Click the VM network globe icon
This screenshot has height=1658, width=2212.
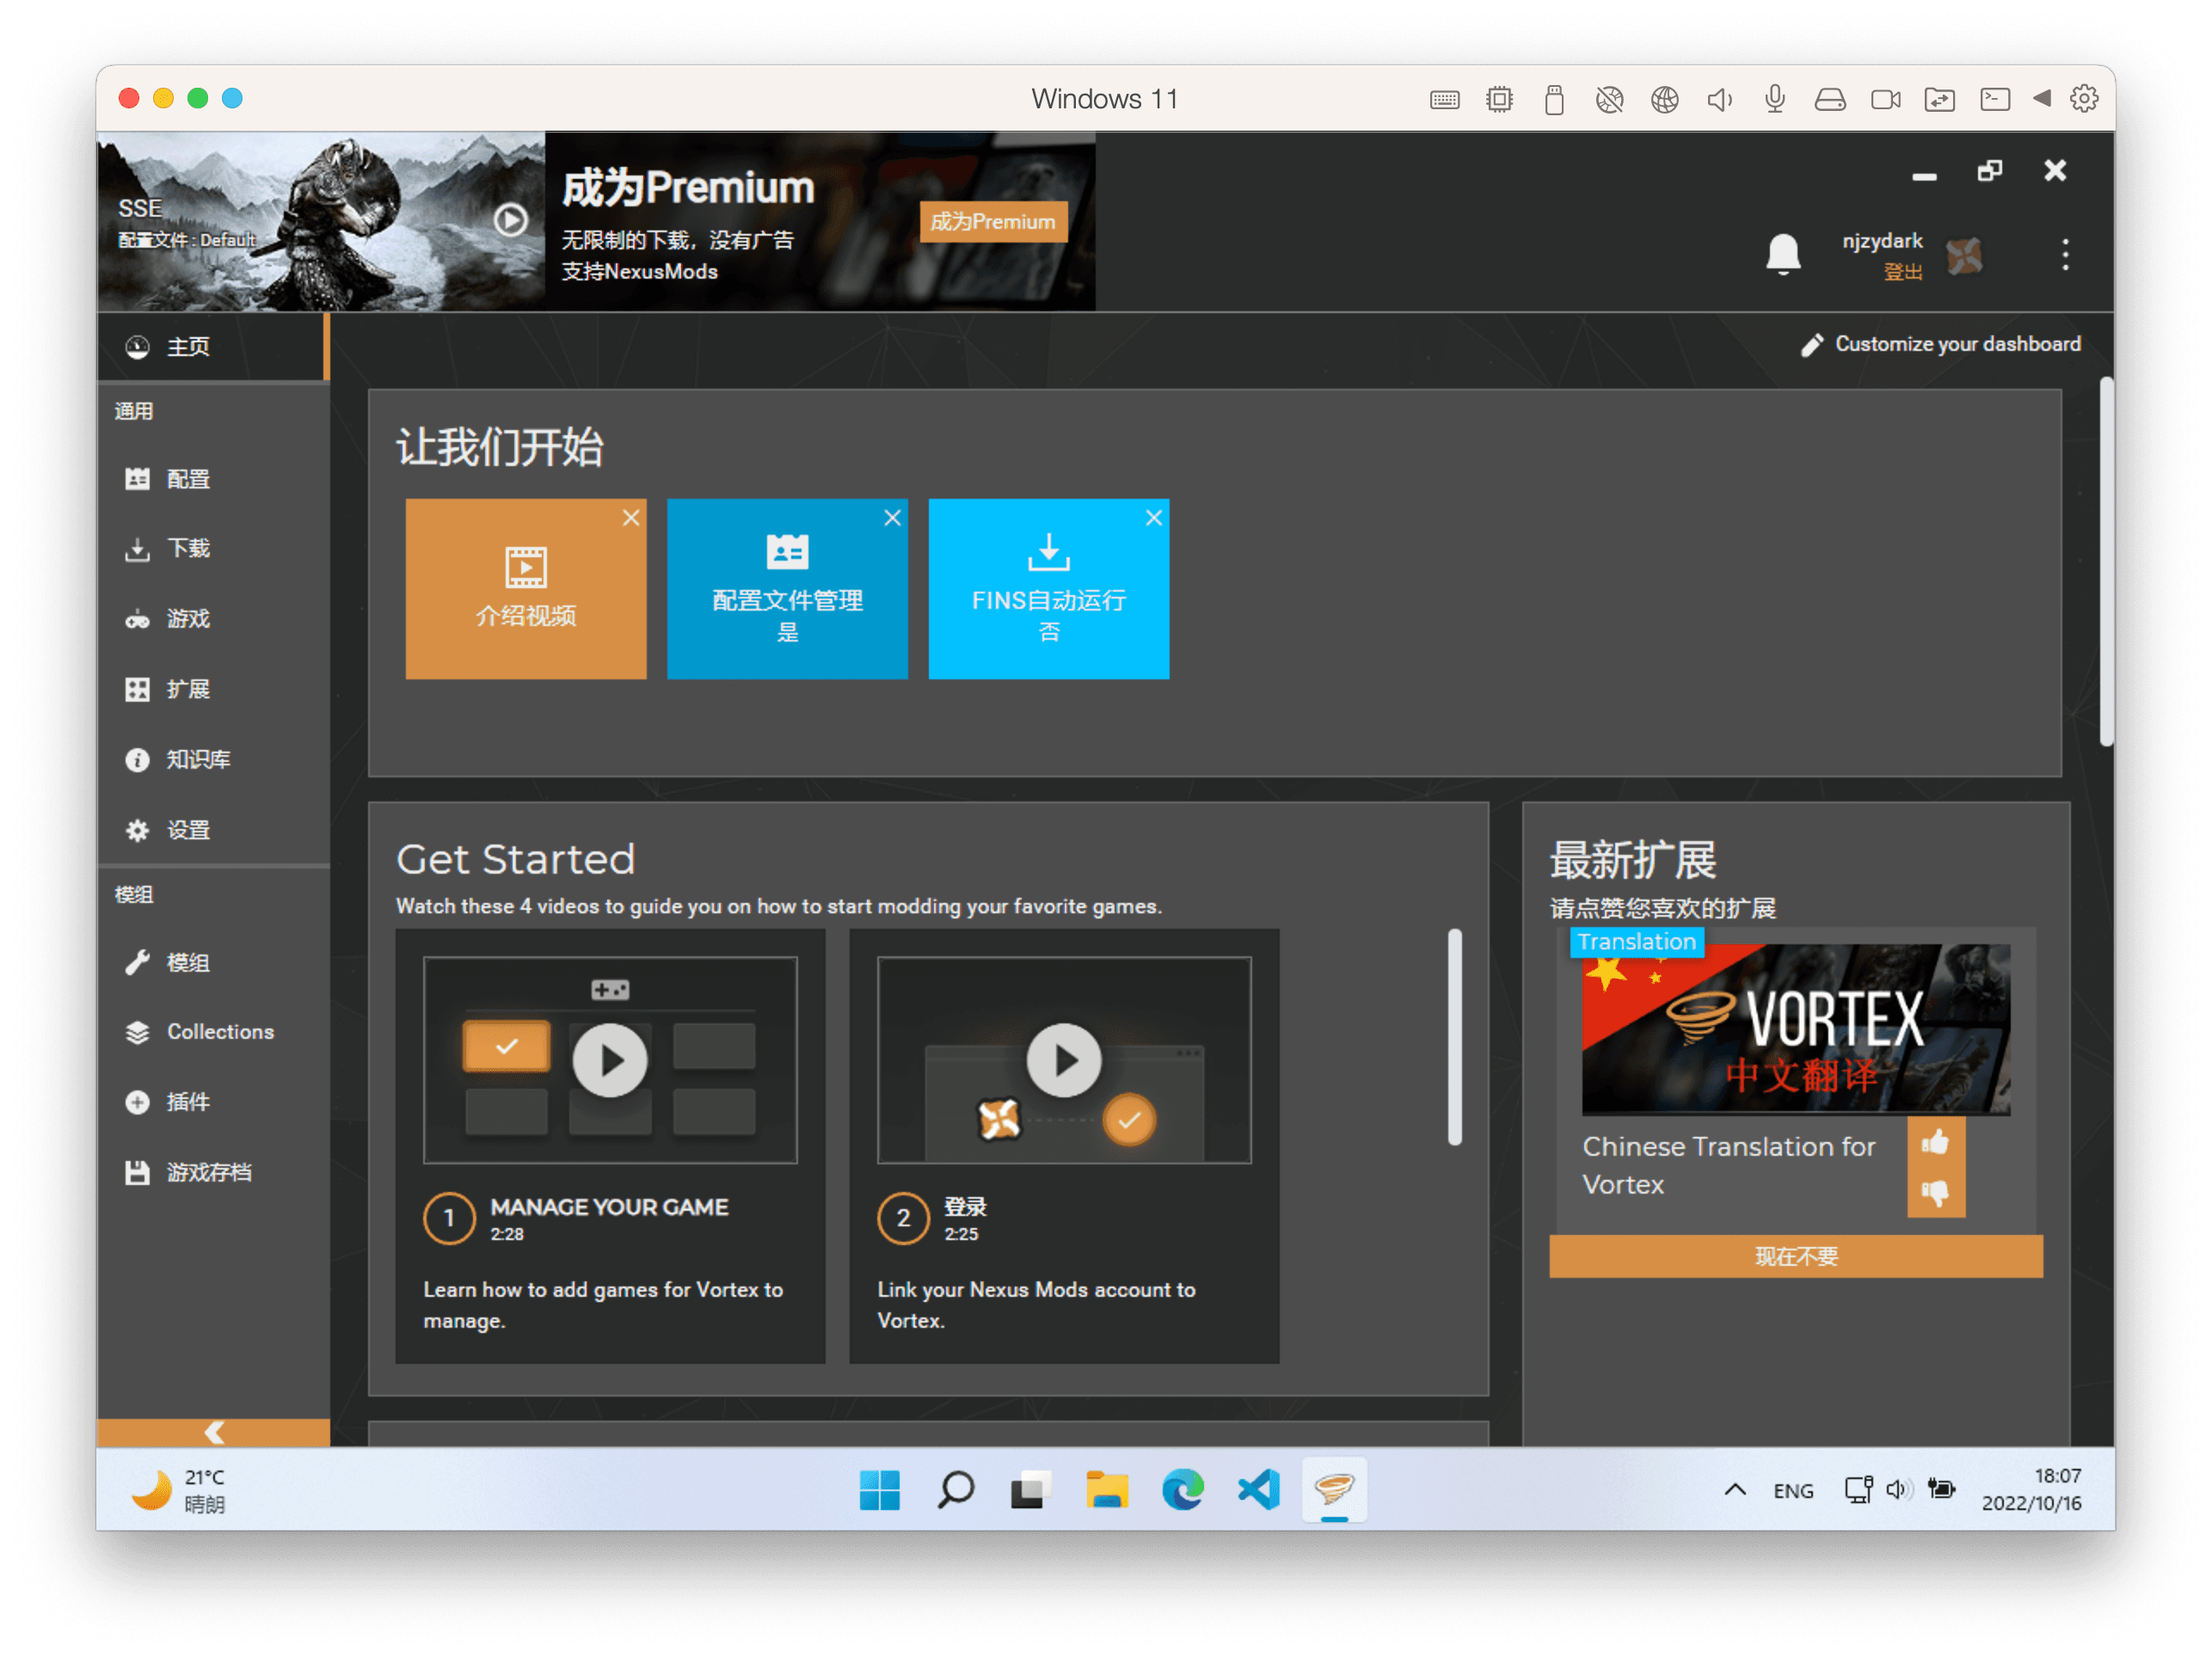pyautogui.click(x=1665, y=99)
